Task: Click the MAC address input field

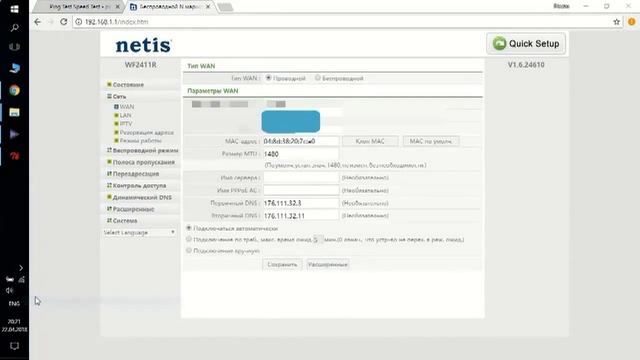Action: (301, 141)
